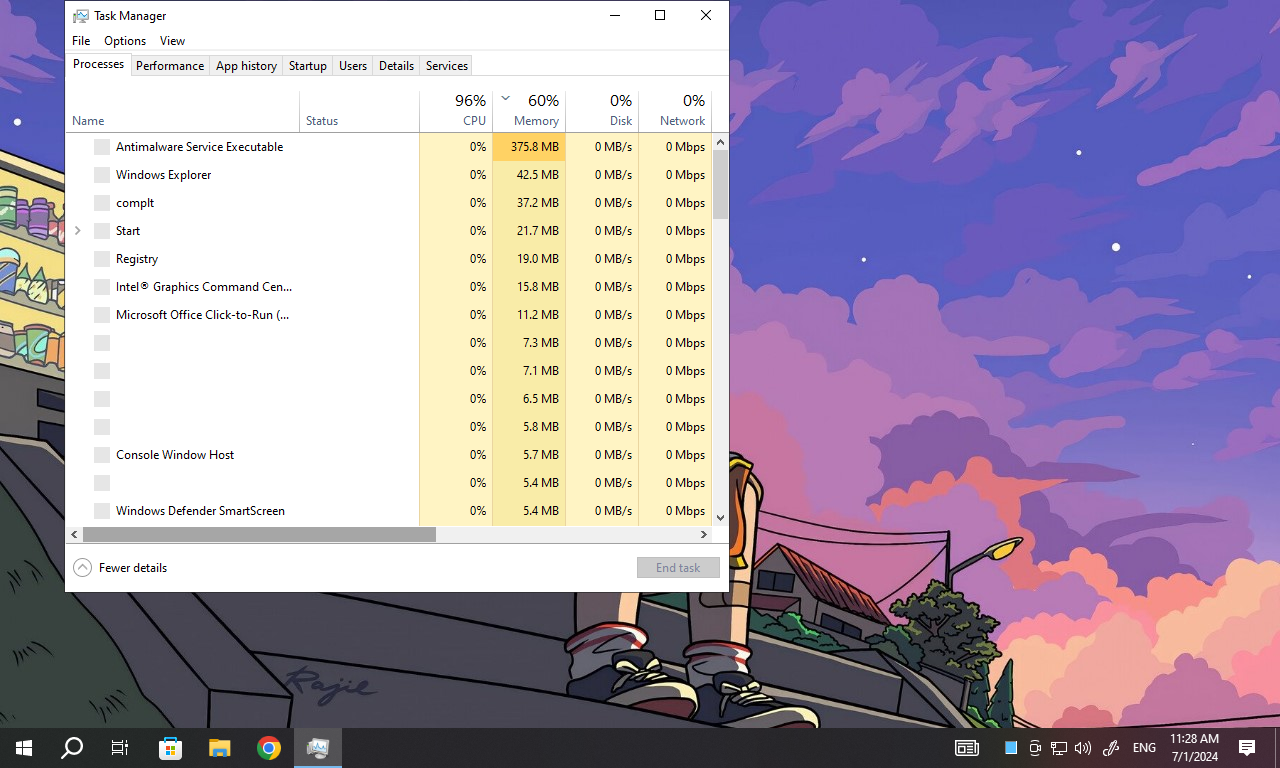Click the pen tray icon
The height and width of the screenshot is (768, 1280).
tap(1110, 748)
